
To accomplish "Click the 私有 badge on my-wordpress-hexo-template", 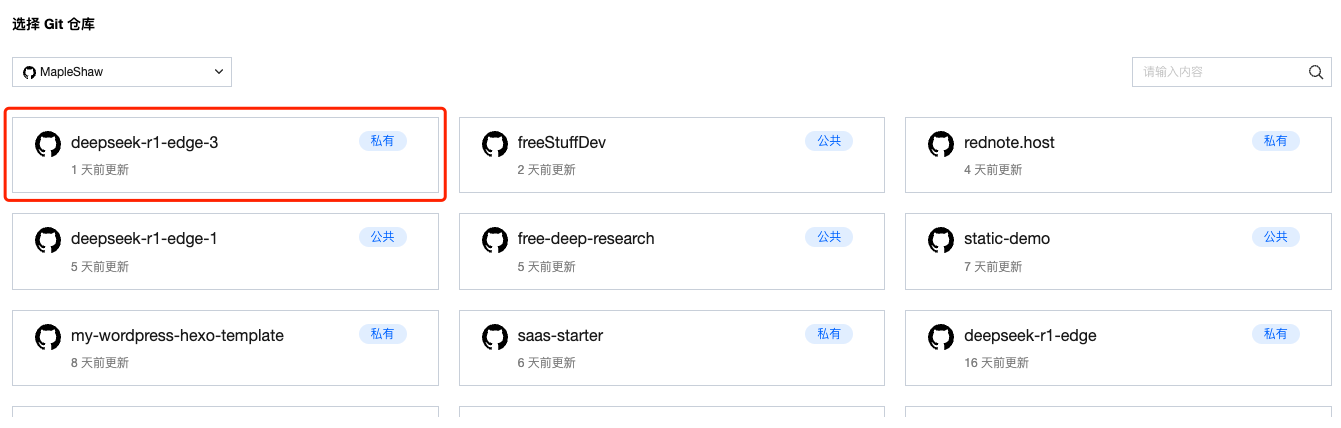I will [382, 334].
